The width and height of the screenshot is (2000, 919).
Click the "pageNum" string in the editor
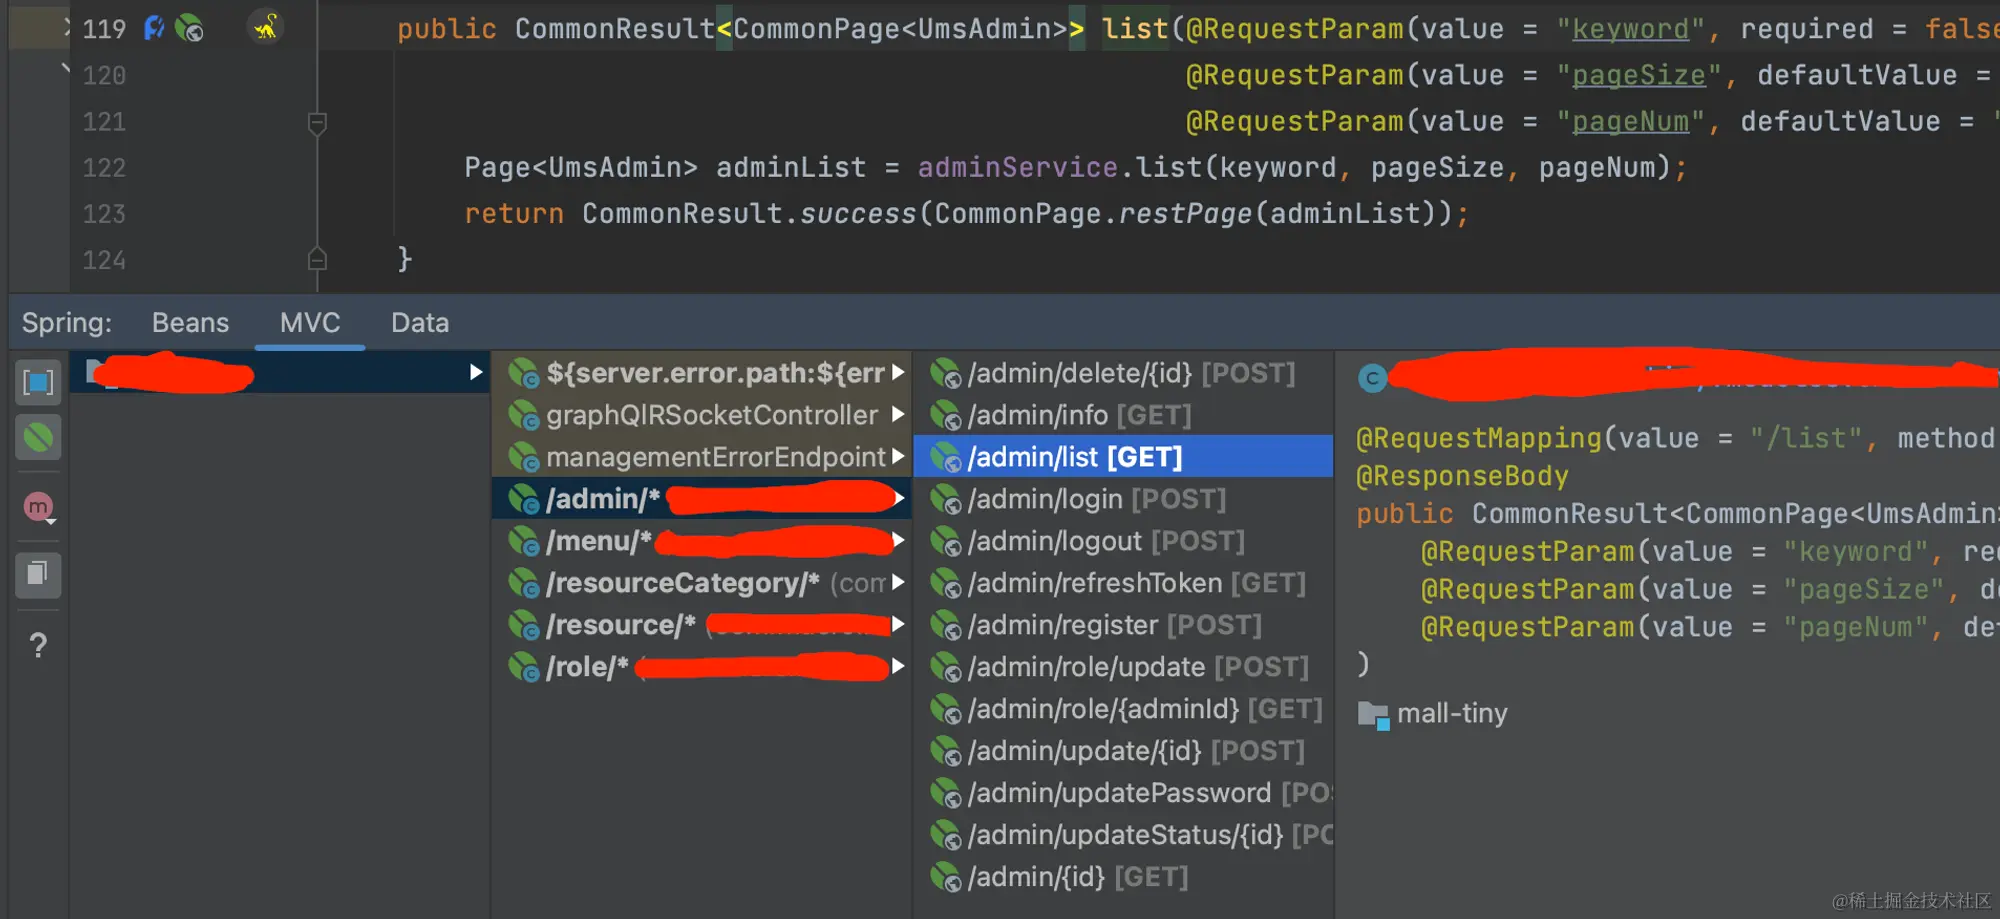click(1631, 121)
